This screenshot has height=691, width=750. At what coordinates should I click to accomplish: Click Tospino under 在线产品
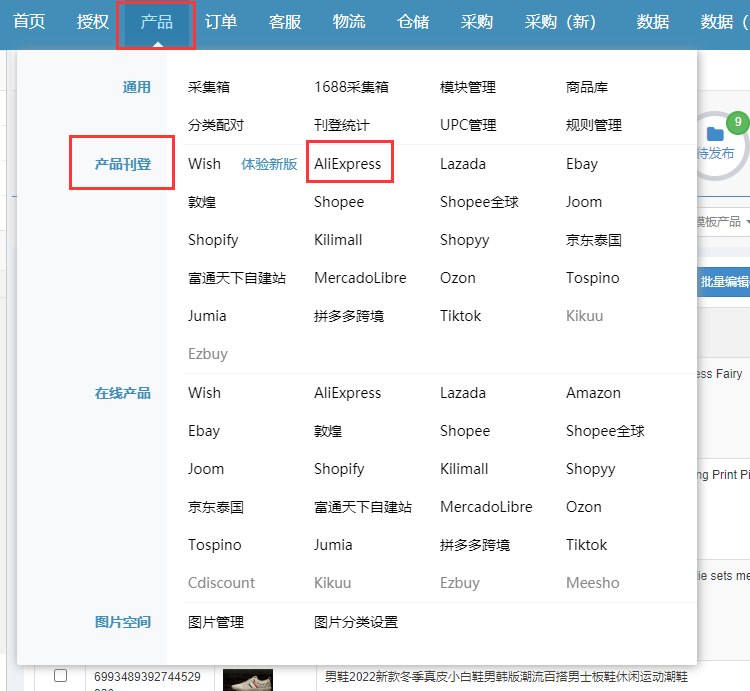point(214,545)
